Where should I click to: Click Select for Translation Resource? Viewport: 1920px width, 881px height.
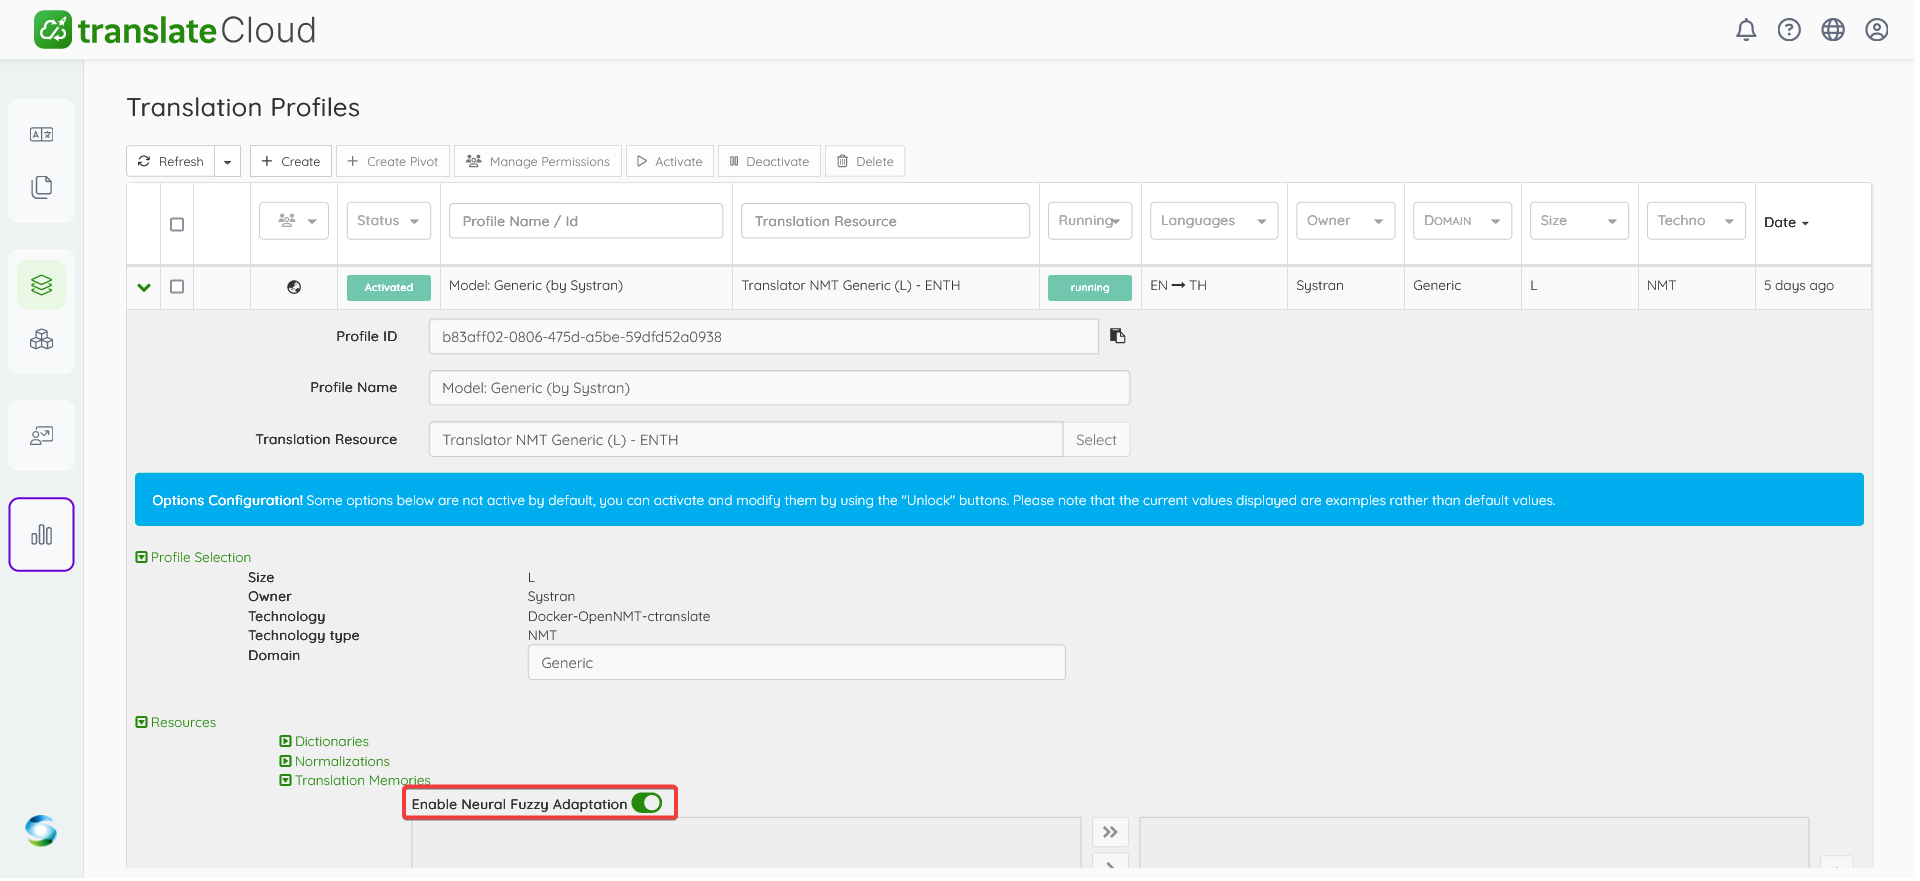[x=1096, y=440]
